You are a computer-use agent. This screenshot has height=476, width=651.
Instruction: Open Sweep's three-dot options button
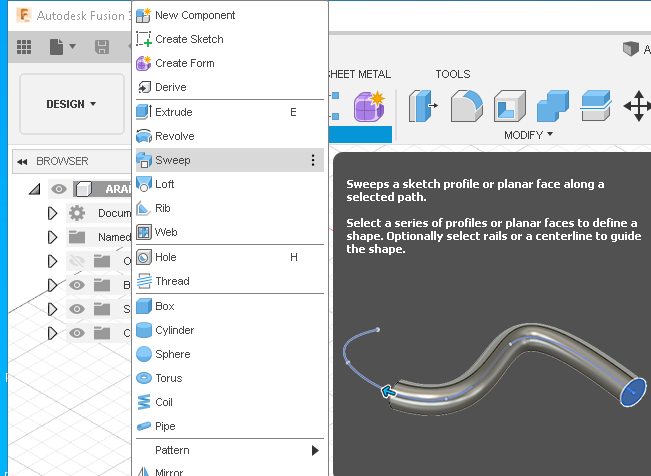tap(313, 160)
